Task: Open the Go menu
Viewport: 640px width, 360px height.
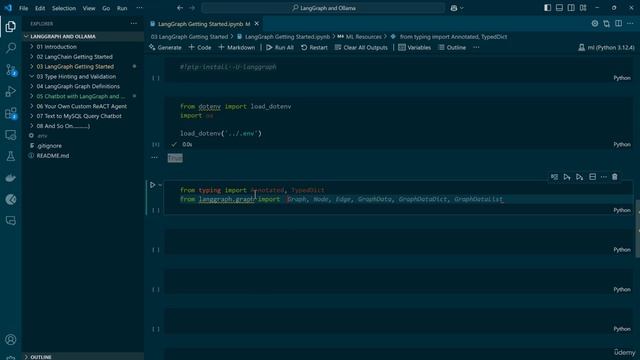Action: coord(106,8)
